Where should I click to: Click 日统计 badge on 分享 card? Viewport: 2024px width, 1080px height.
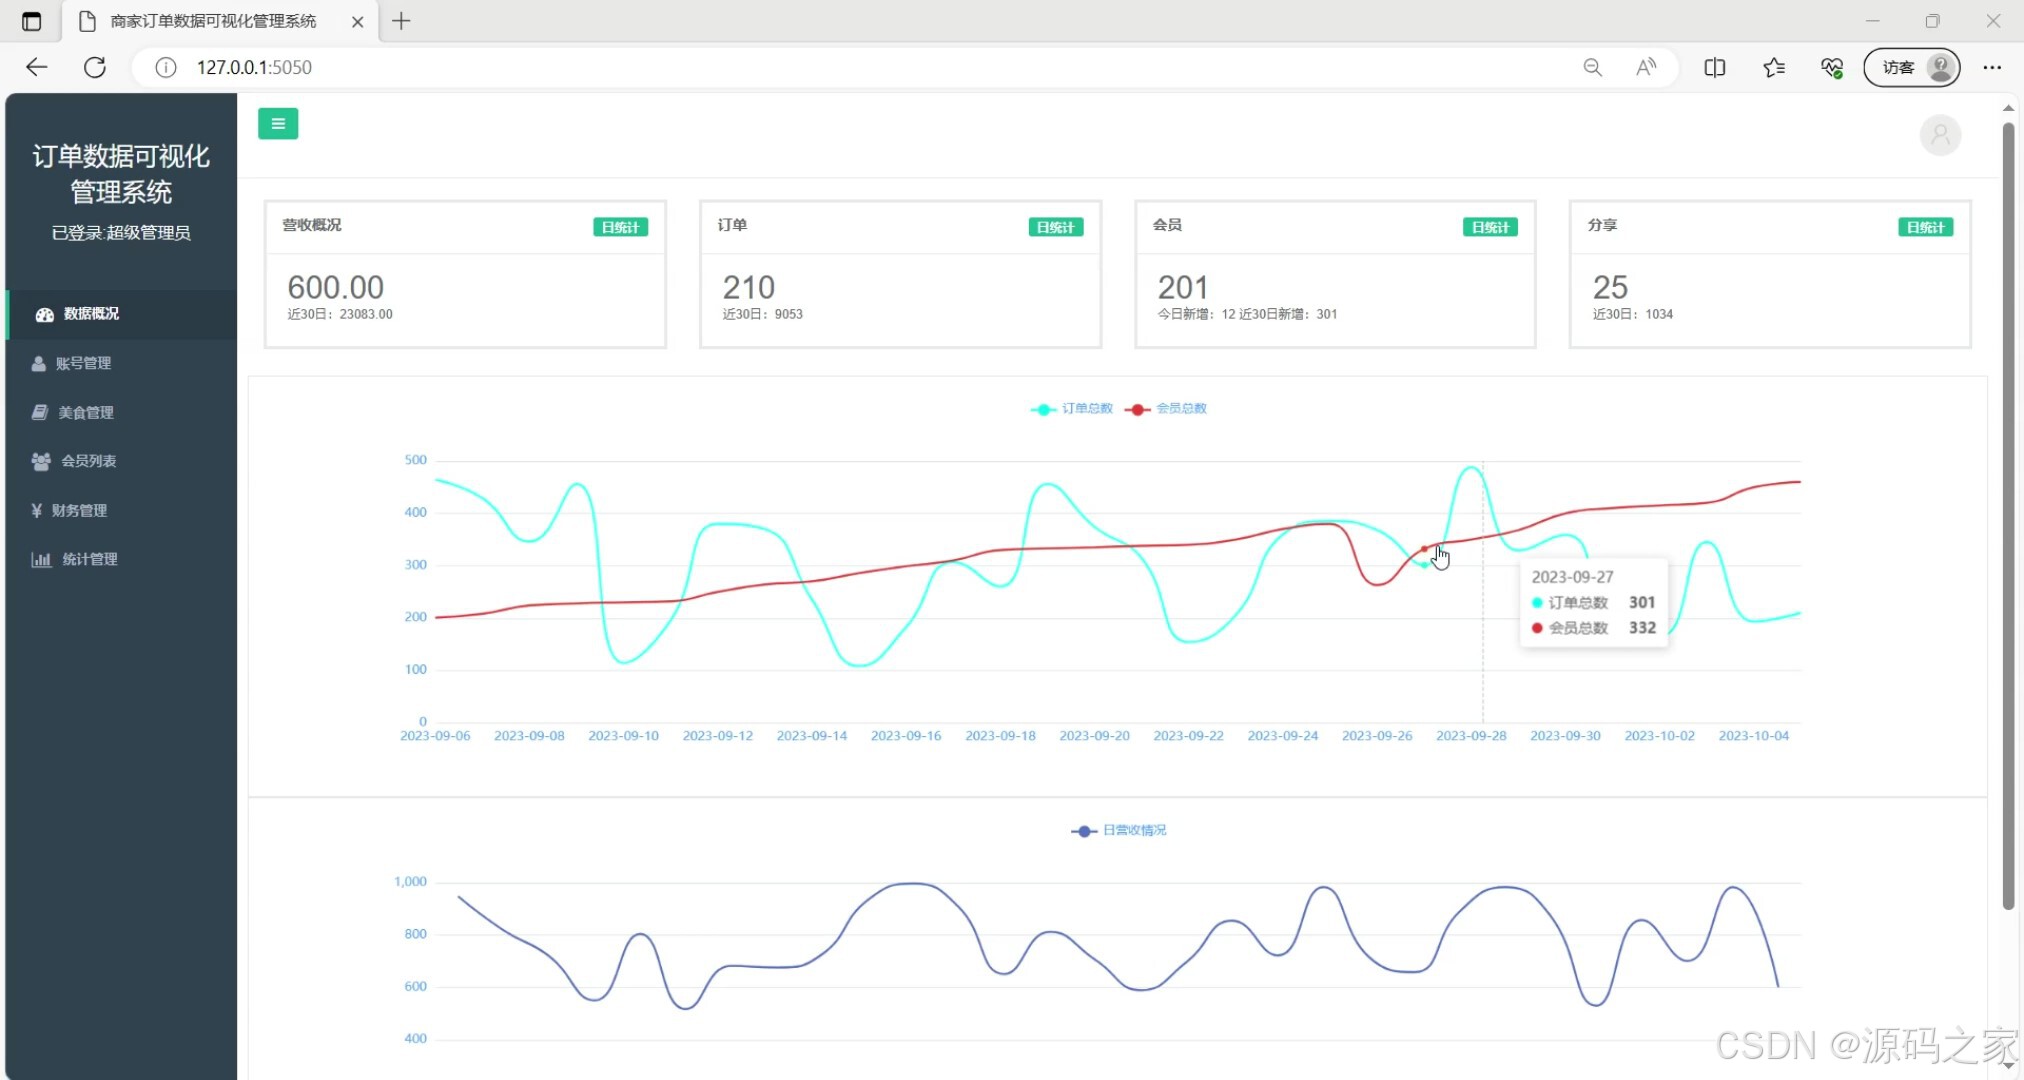1925,227
